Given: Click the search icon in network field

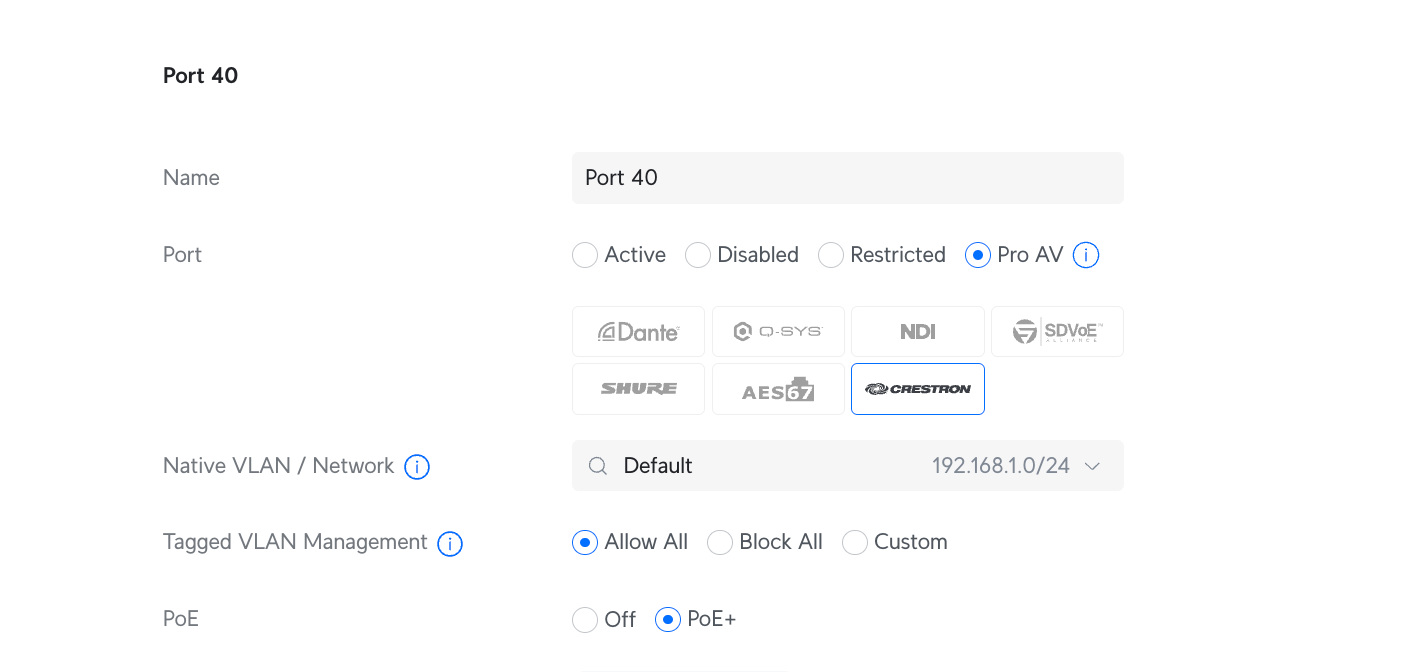Looking at the screenshot, I should [x=598, y=466].
